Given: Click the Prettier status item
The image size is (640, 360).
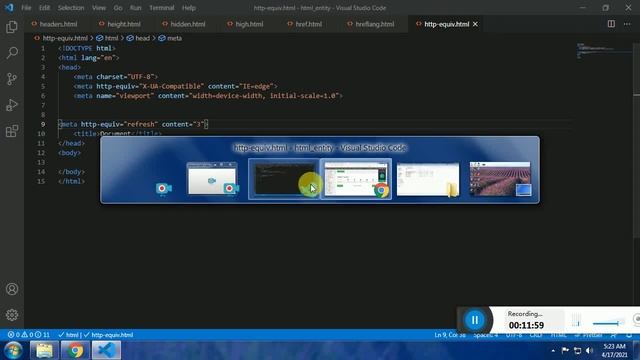Looking at the screenshot, I should pos(588,335).
